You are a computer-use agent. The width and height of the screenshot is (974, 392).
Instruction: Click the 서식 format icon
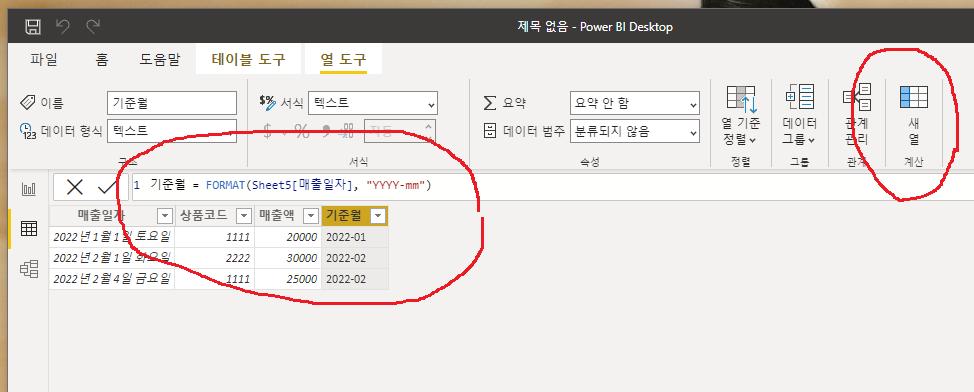point(268,103)
